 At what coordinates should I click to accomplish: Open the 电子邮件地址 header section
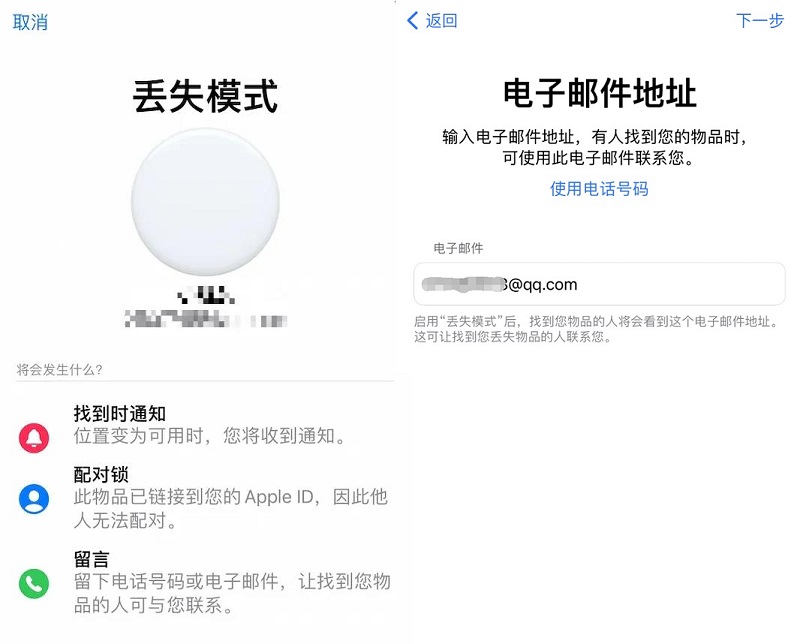click(599, 91)
